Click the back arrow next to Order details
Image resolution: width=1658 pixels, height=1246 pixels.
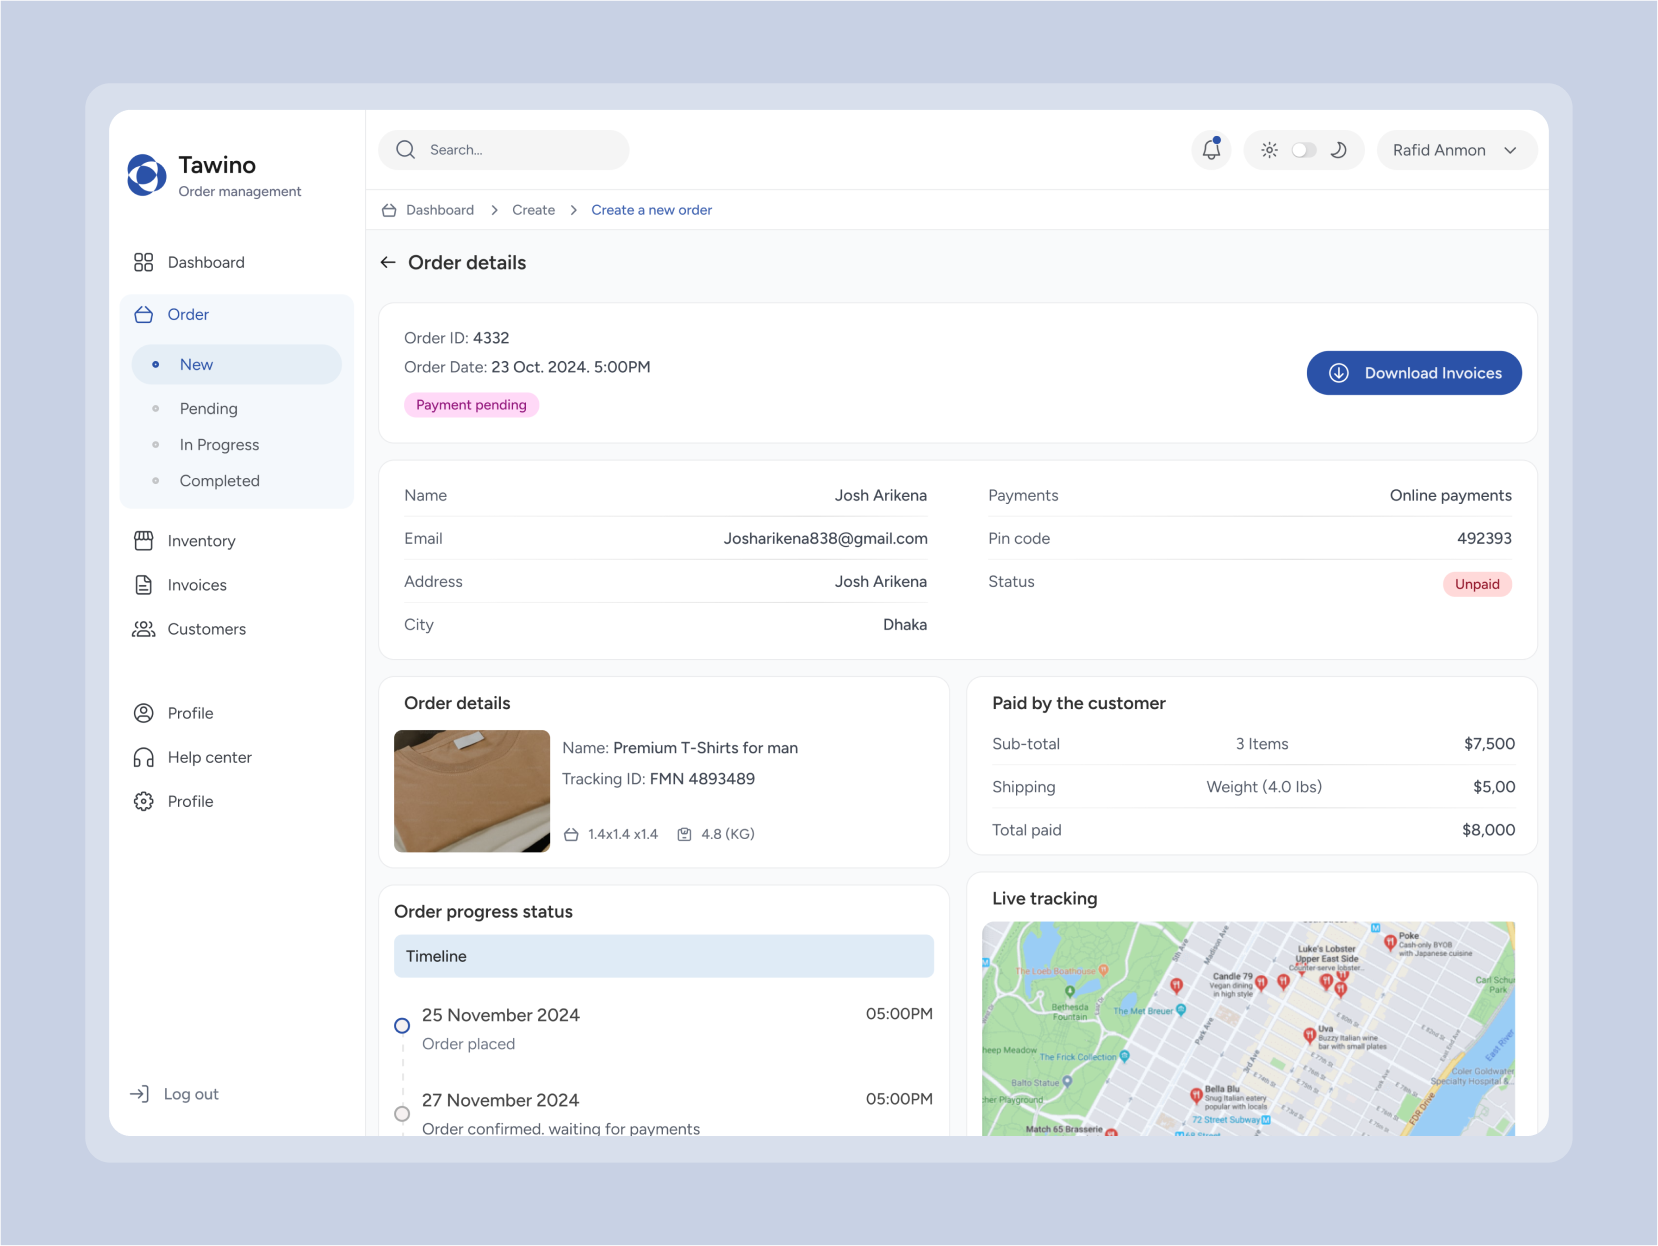click(x=388, y=262)
